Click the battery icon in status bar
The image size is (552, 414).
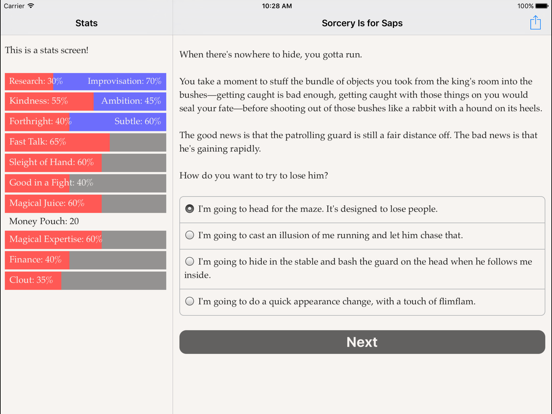[542, 6]
